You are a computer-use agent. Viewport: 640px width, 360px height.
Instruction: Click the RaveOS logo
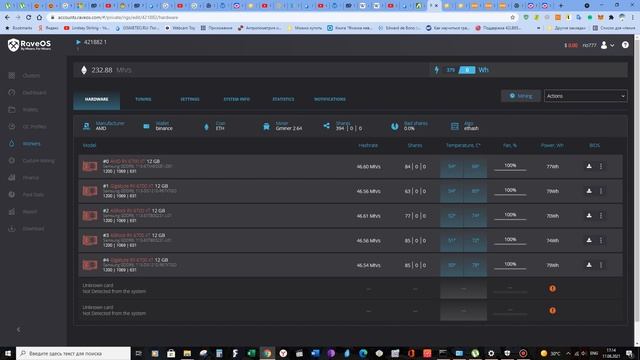(29, 45)
